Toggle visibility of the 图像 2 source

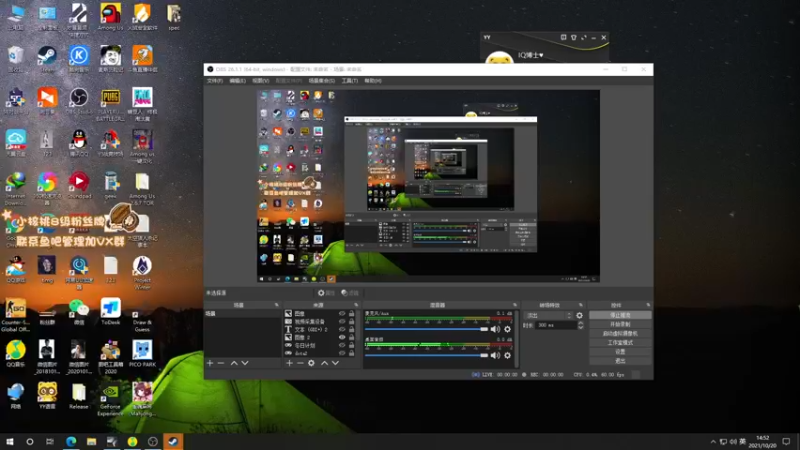(342, 337)
